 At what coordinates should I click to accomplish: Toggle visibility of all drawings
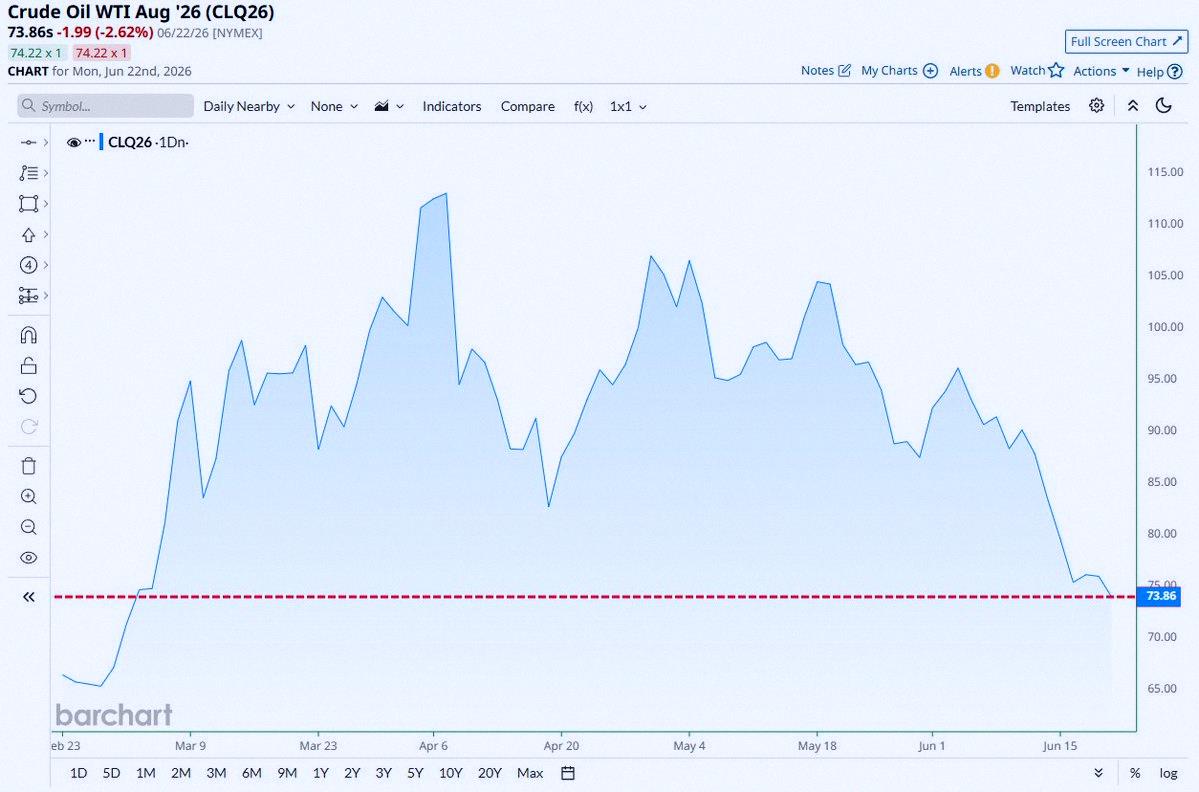point(28,558)
